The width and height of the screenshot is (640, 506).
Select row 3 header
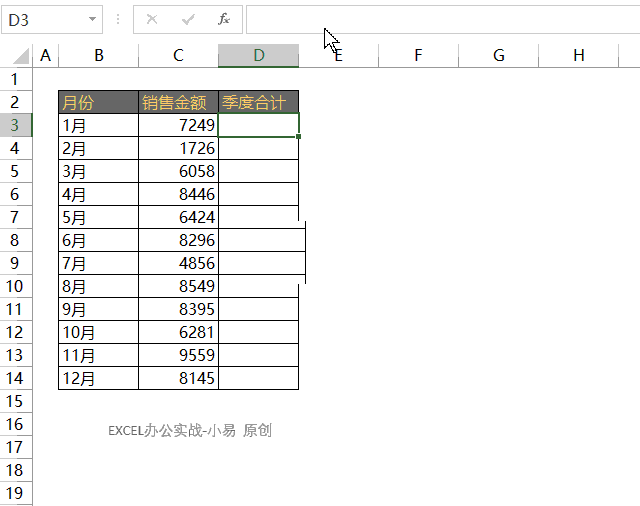16,125
